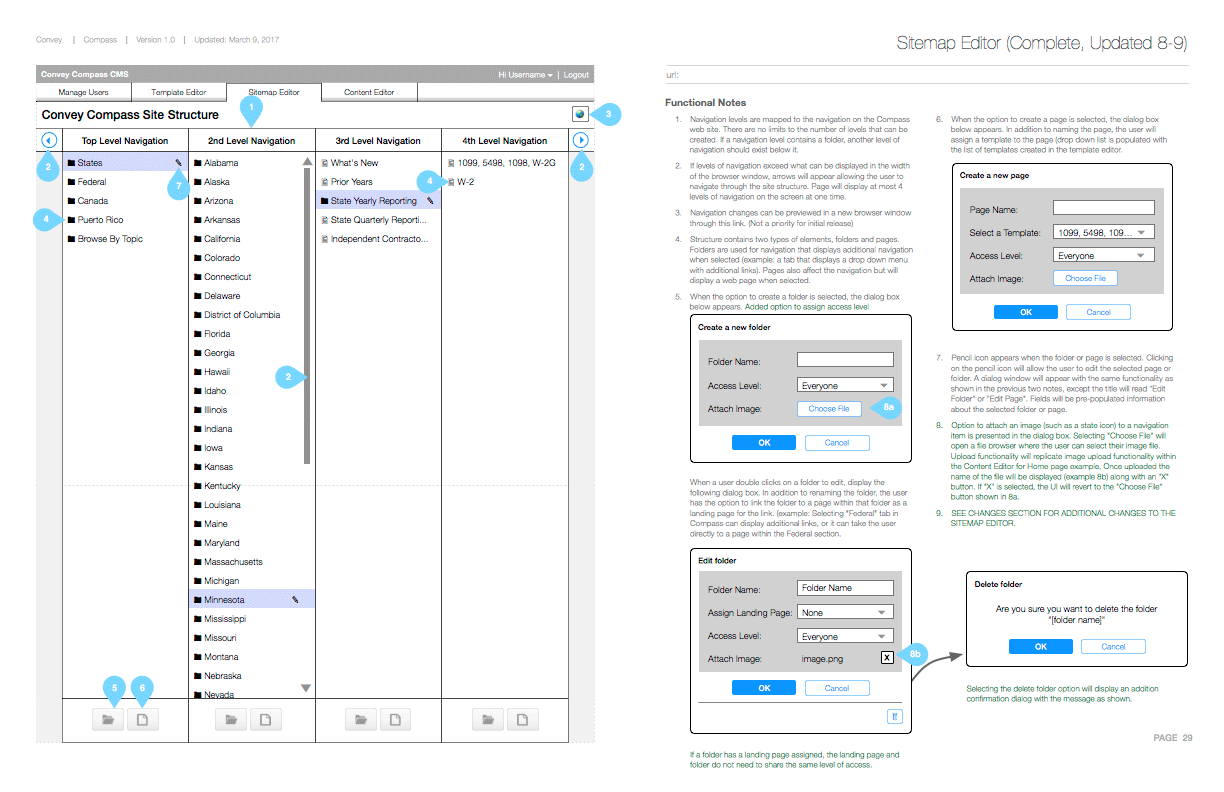Open the globe preview navigation icon
The width and height of the screenshot is (1224, 792).
(x=580, y=114)
